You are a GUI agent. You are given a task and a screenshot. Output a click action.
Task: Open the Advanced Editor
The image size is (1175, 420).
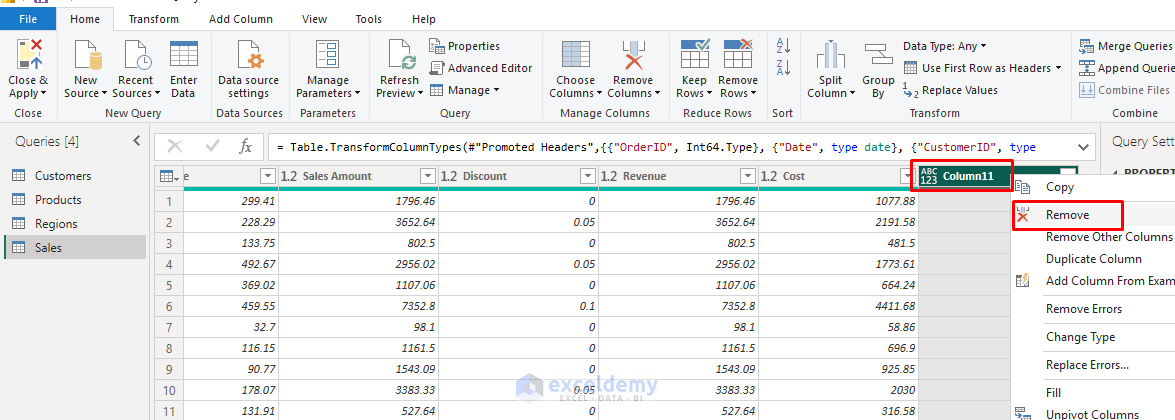pyautogui.click(x=480, y=68)
